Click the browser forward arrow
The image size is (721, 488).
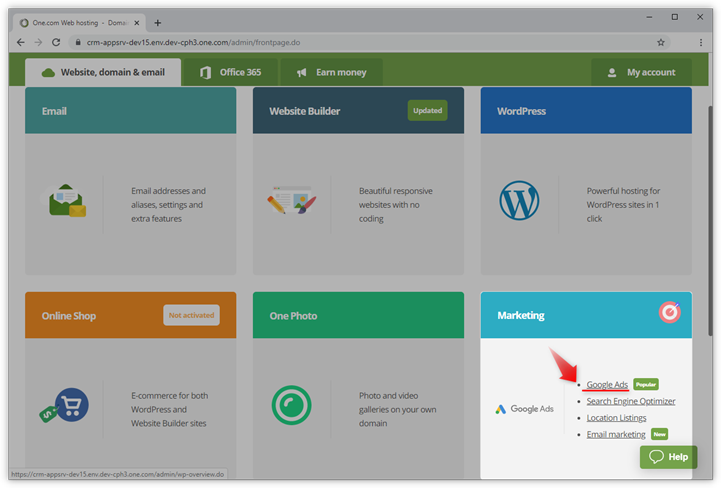click(38, 42)
